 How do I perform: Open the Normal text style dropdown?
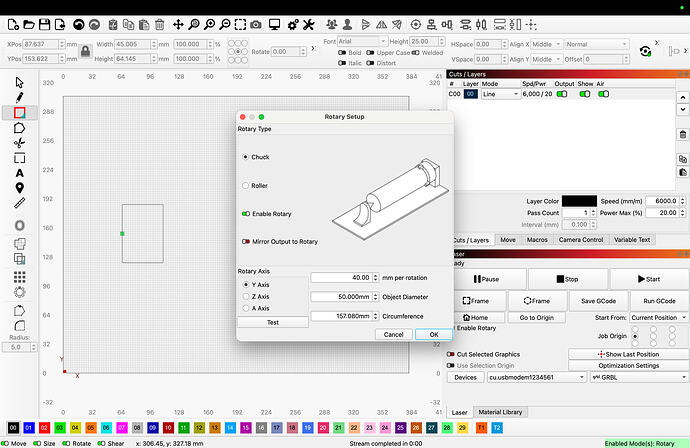pyautogui.click(x=597, y=44)
